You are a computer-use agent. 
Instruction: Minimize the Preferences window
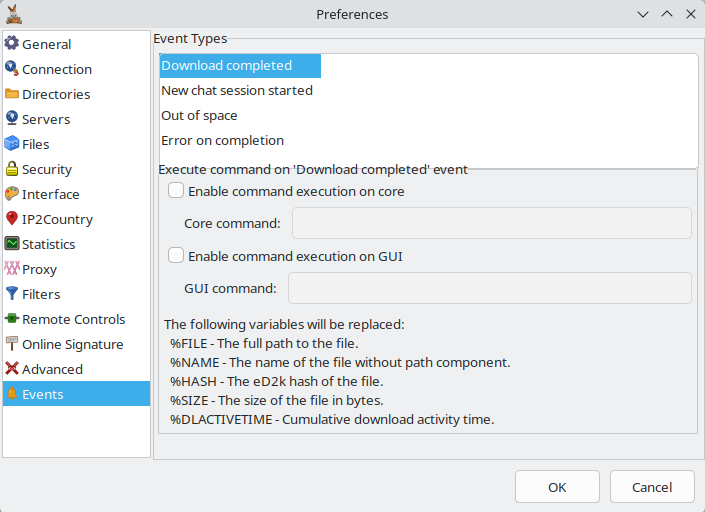coord(643,14)
